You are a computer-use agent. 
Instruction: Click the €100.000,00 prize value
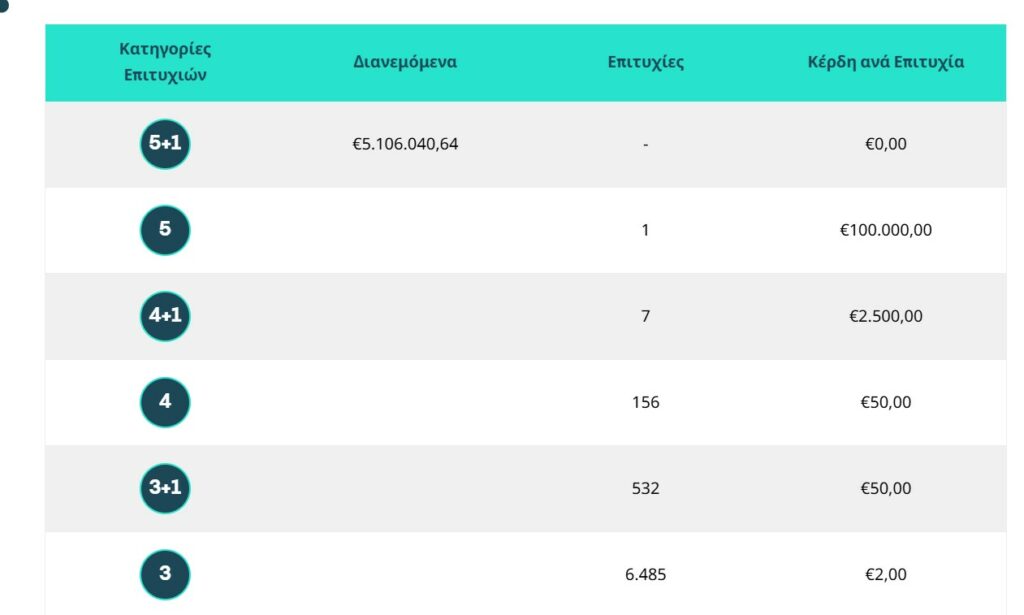tap(885, 230)
